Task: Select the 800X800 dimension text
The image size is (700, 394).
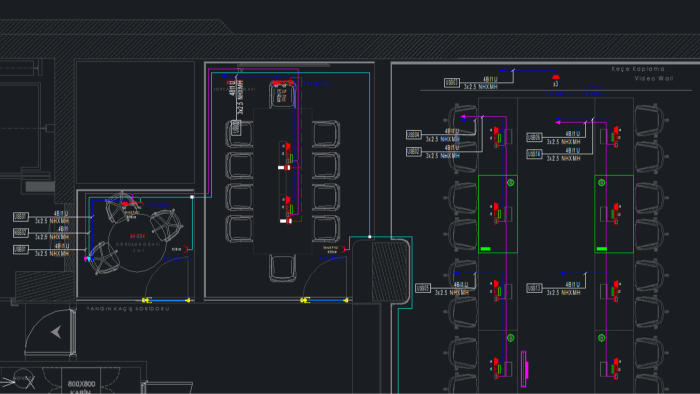Action: (x=81, y=384)
